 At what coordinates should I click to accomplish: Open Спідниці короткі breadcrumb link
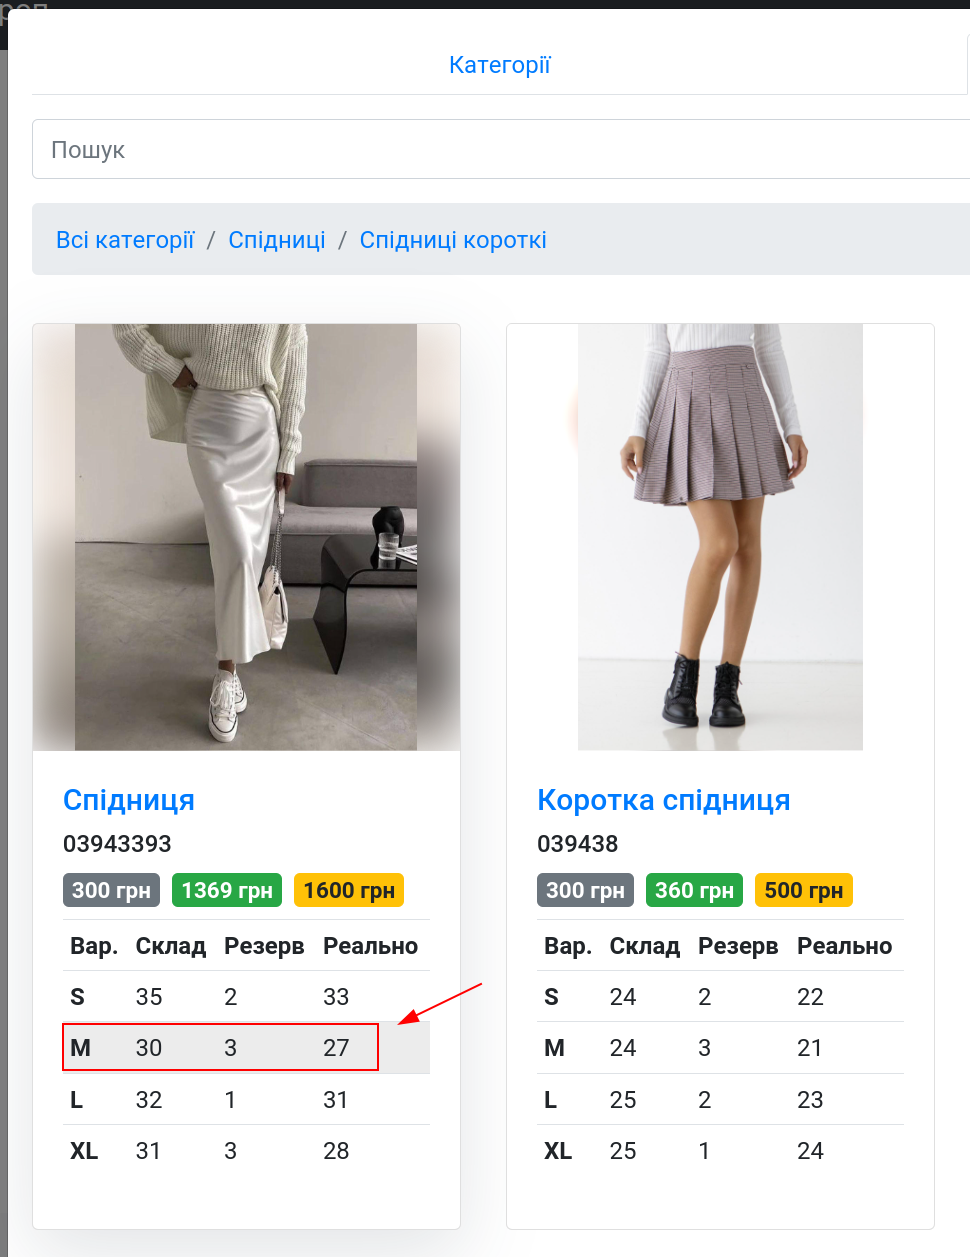pos(453,240)
